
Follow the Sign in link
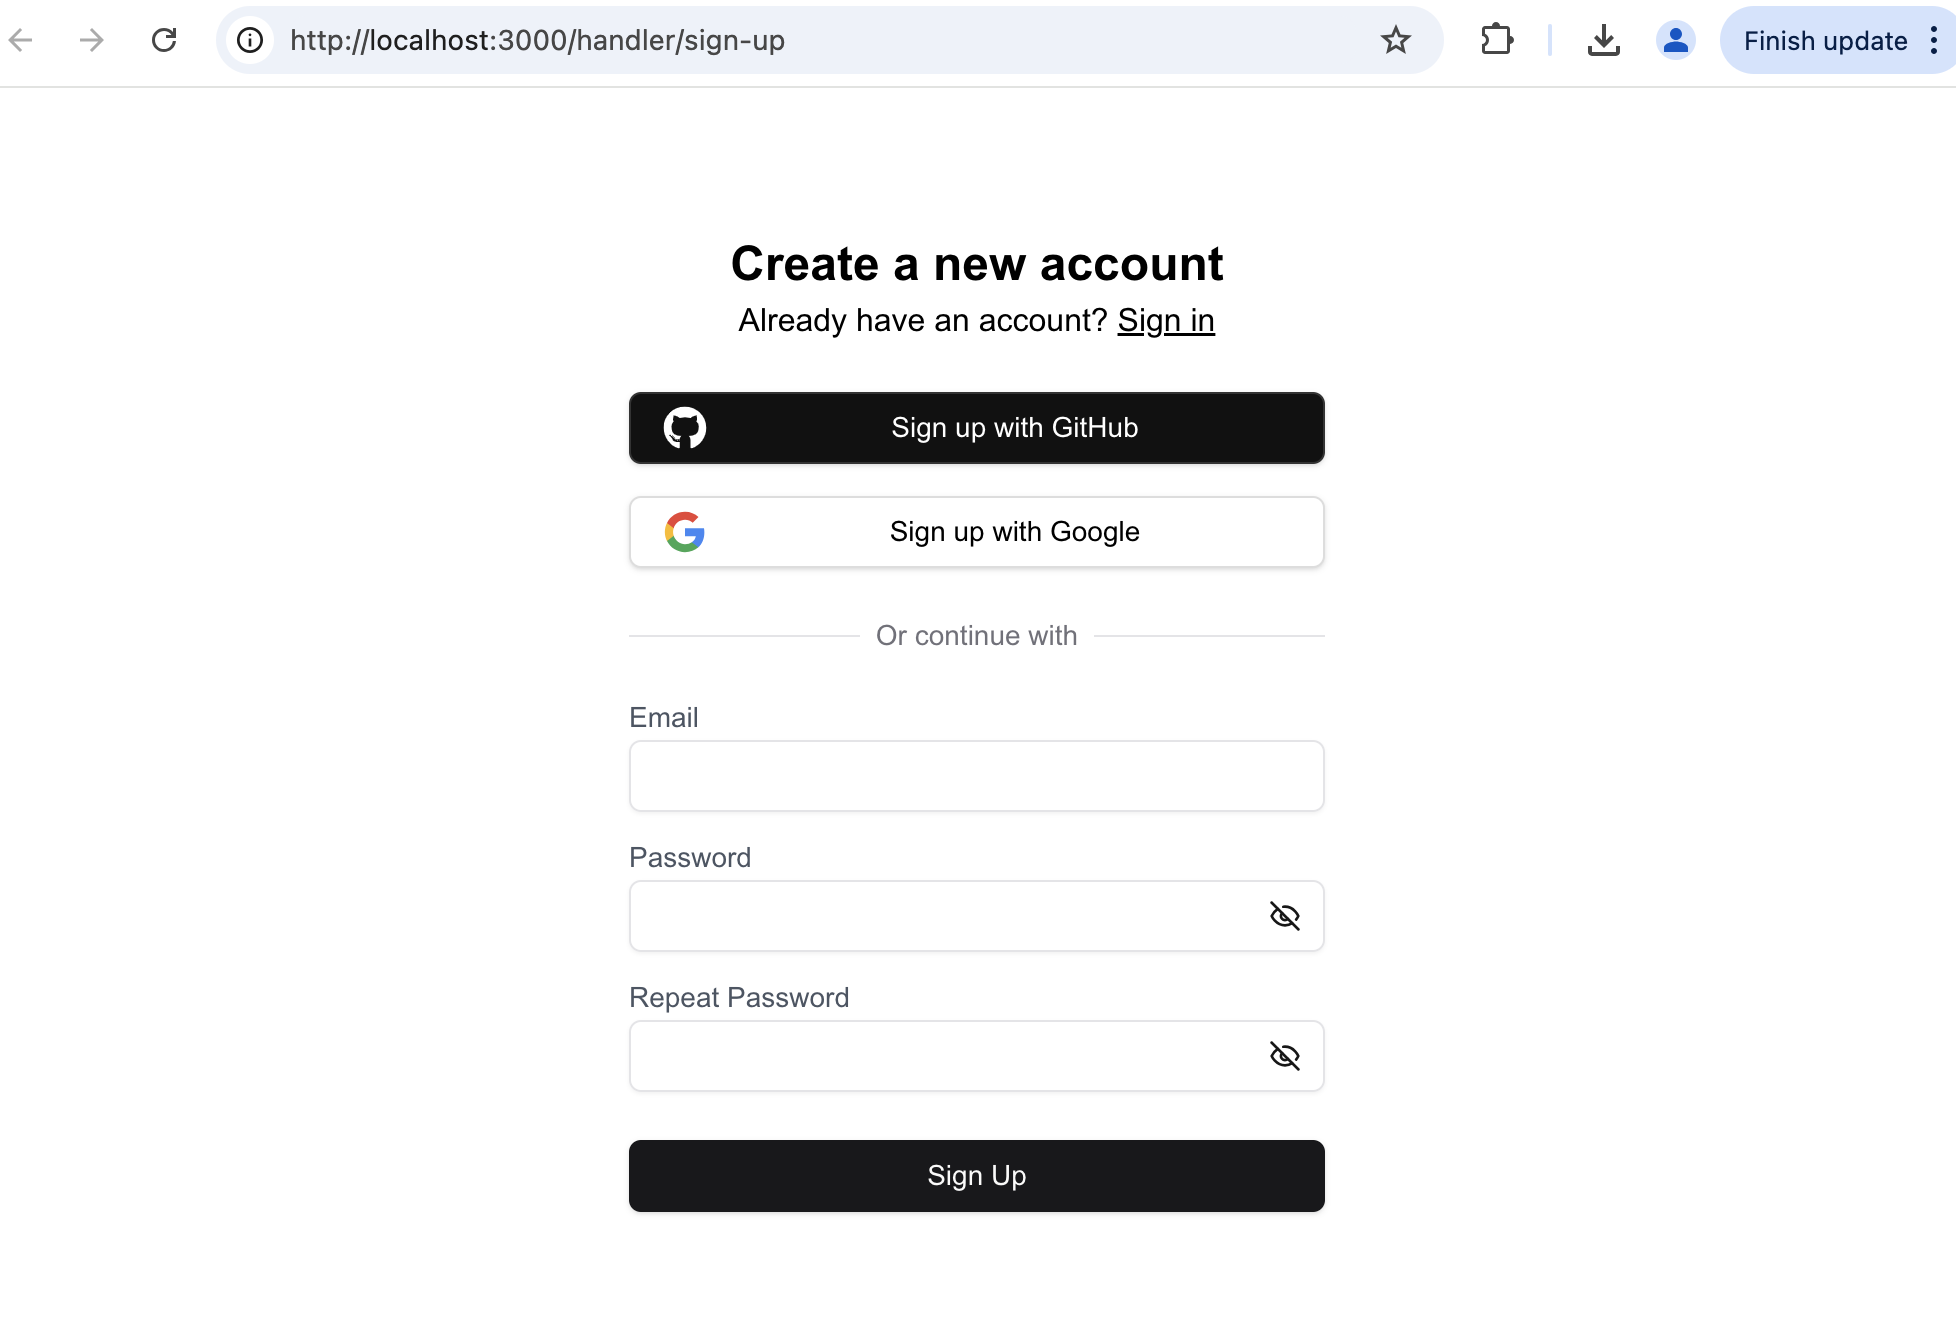click(x=1165, y=321)
